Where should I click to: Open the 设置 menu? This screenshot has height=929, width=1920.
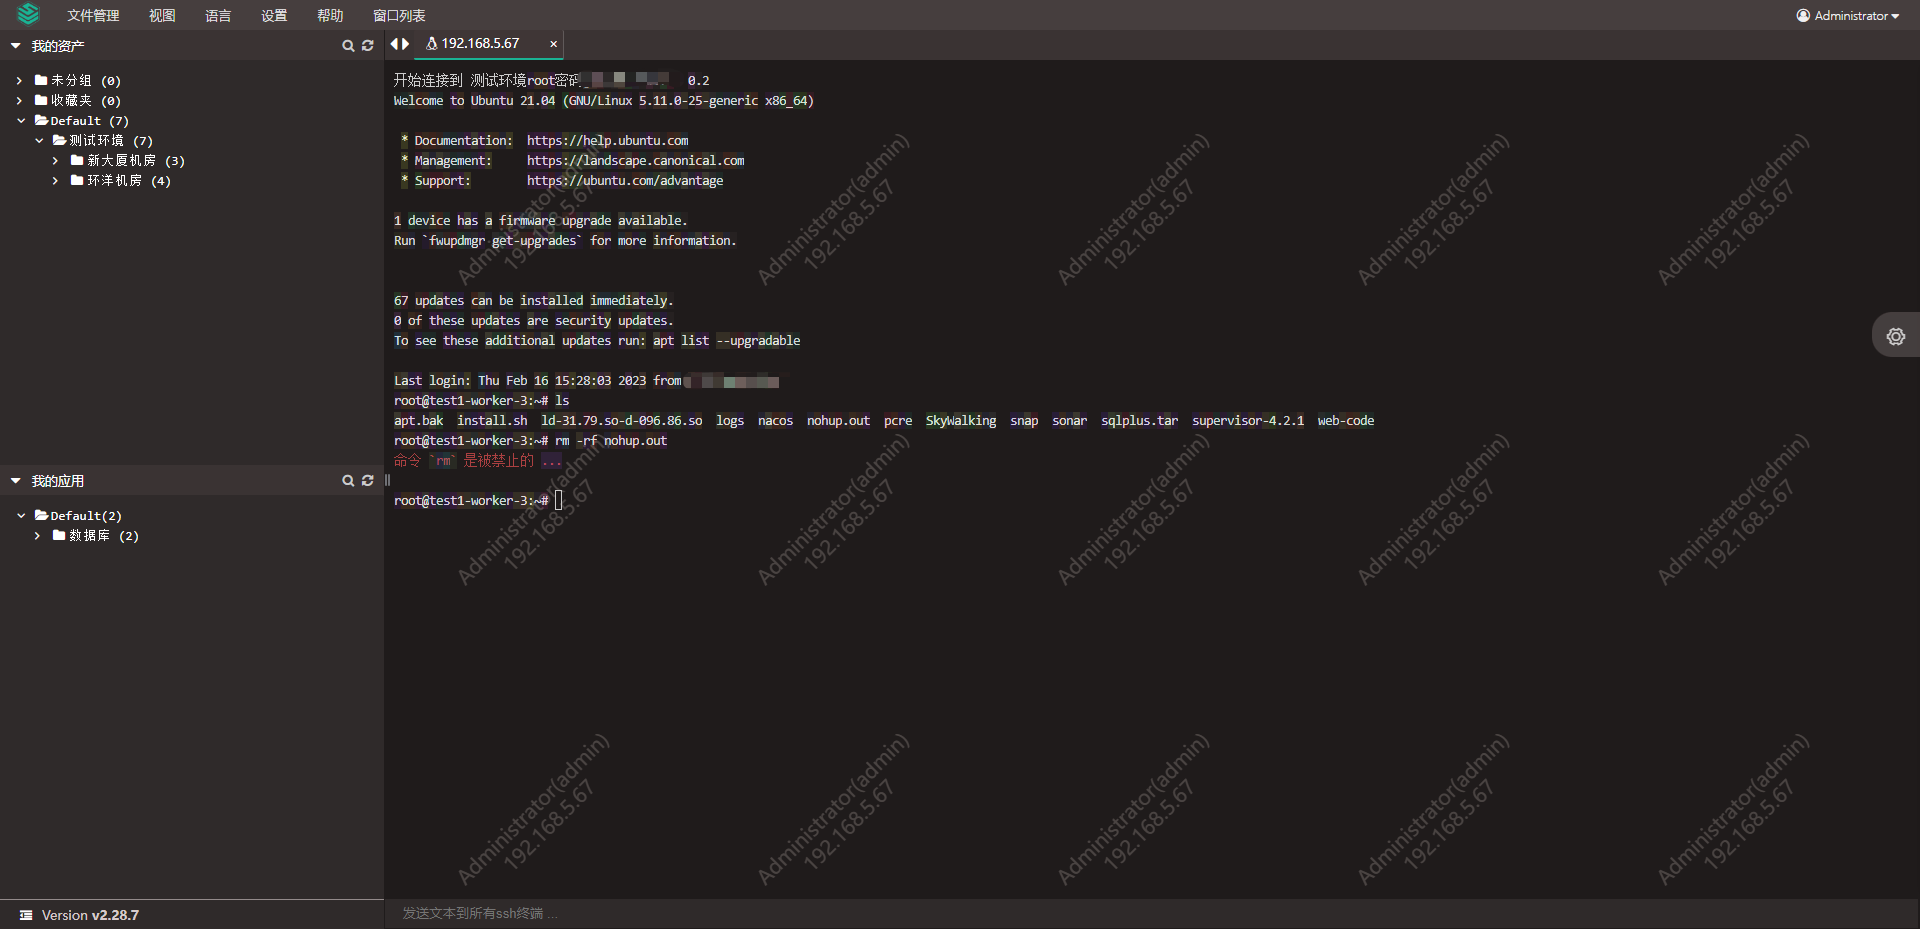(273, 15)
